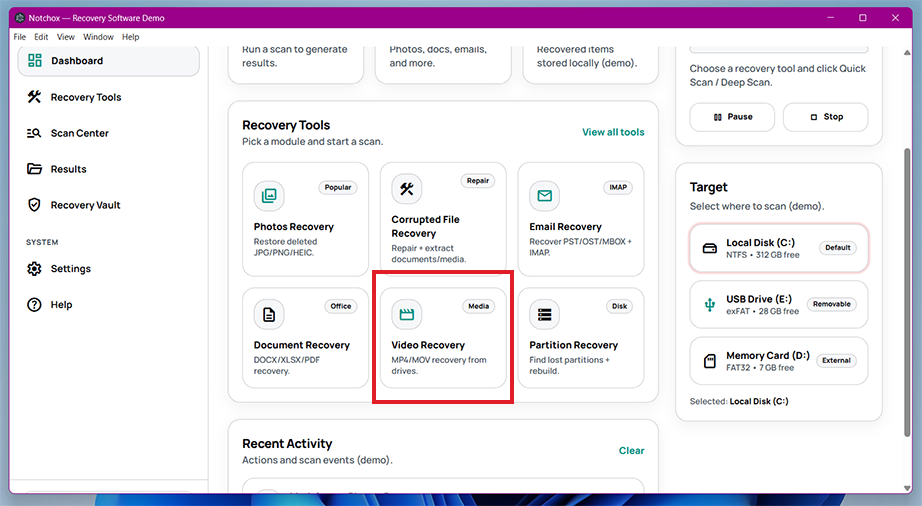Click the scrollbar down arrow

tap(907, 488)
